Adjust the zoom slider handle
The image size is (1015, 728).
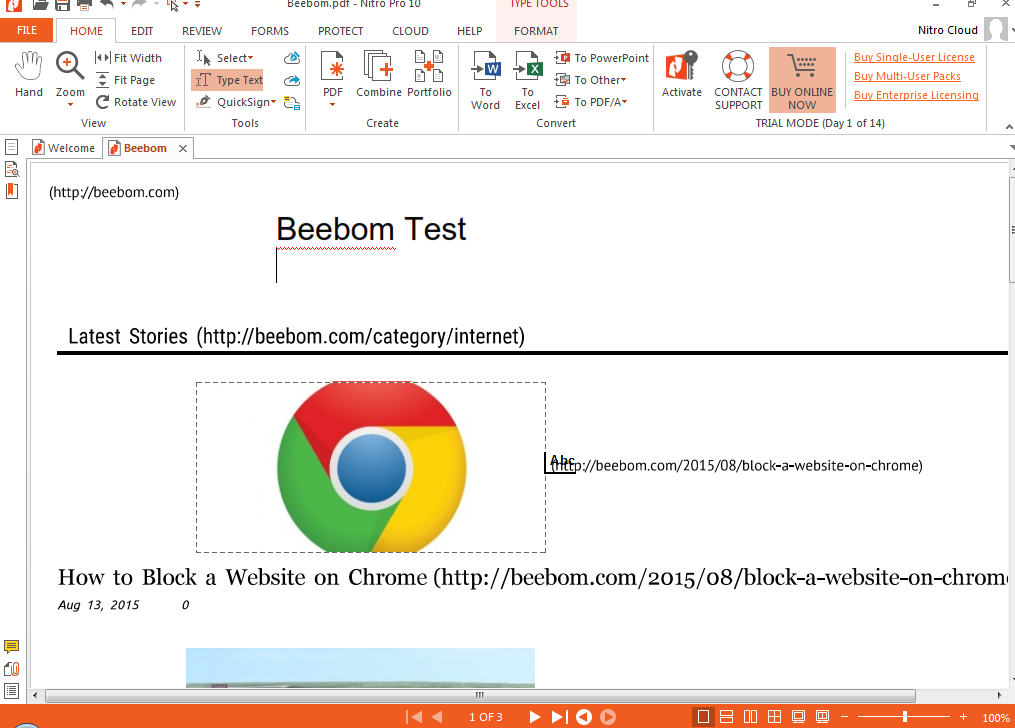[905, 717]
